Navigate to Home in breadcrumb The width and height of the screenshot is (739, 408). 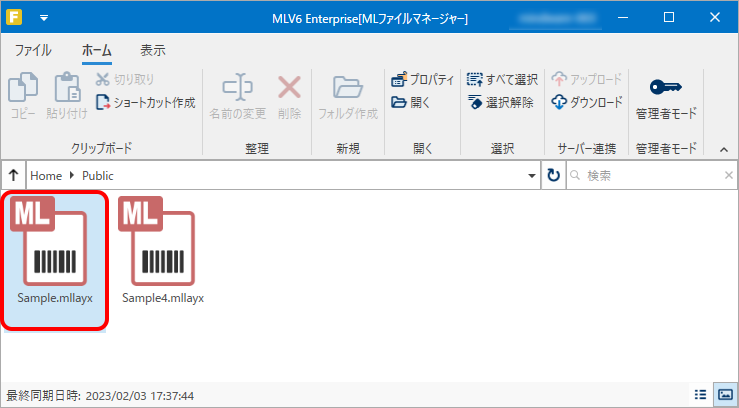(x=46, y=176)
